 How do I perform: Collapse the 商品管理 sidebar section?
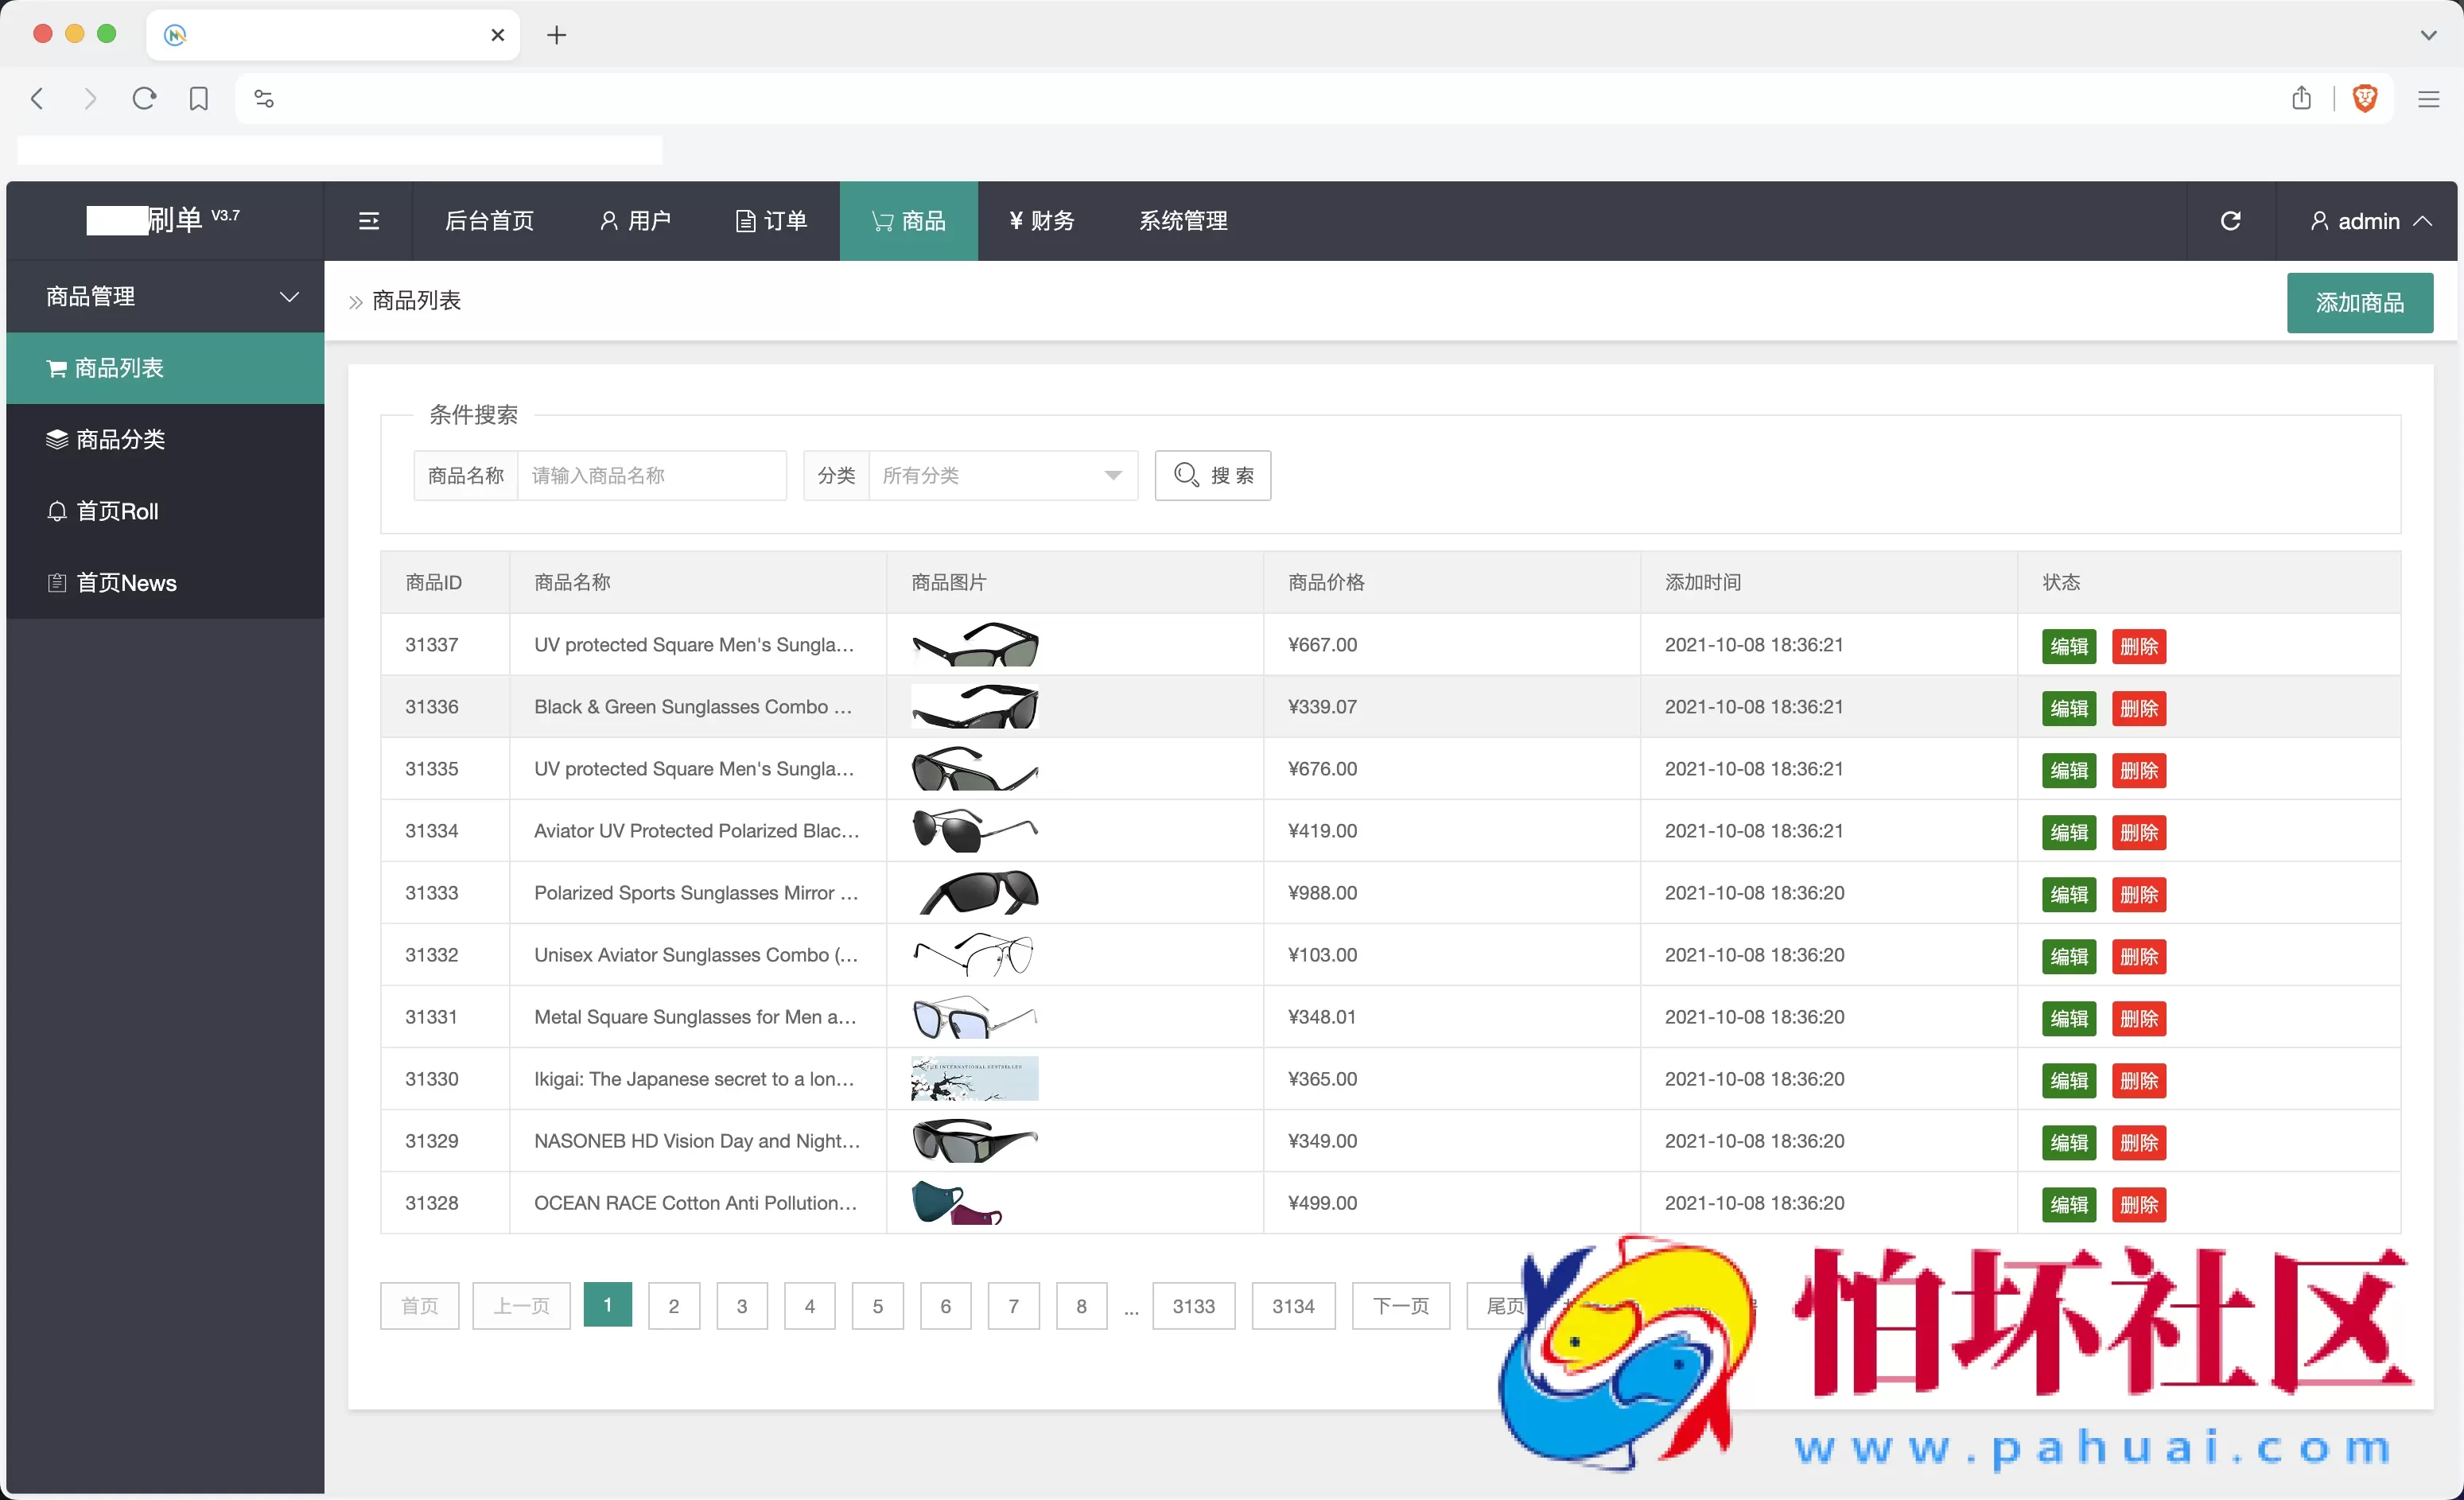(x=289, y=297)
